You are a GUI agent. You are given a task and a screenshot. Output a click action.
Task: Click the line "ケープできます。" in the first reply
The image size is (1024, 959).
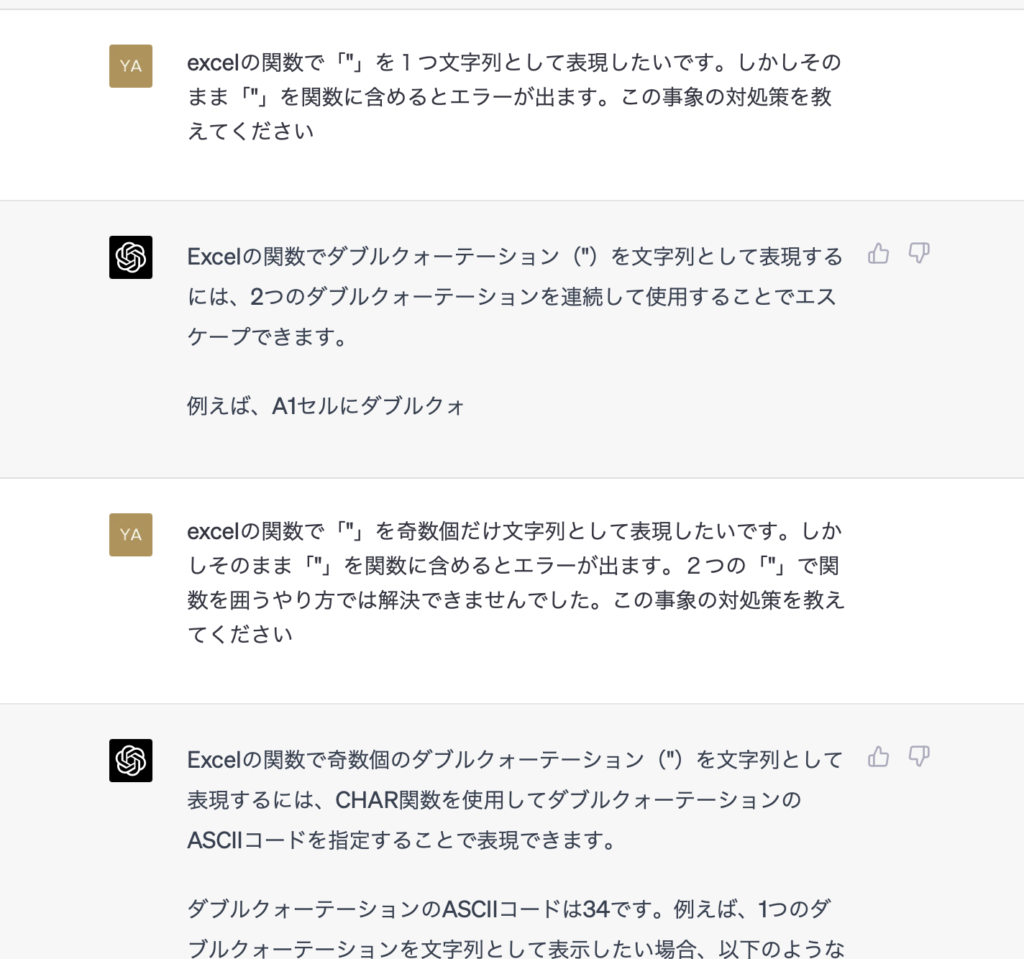(267, 337)
